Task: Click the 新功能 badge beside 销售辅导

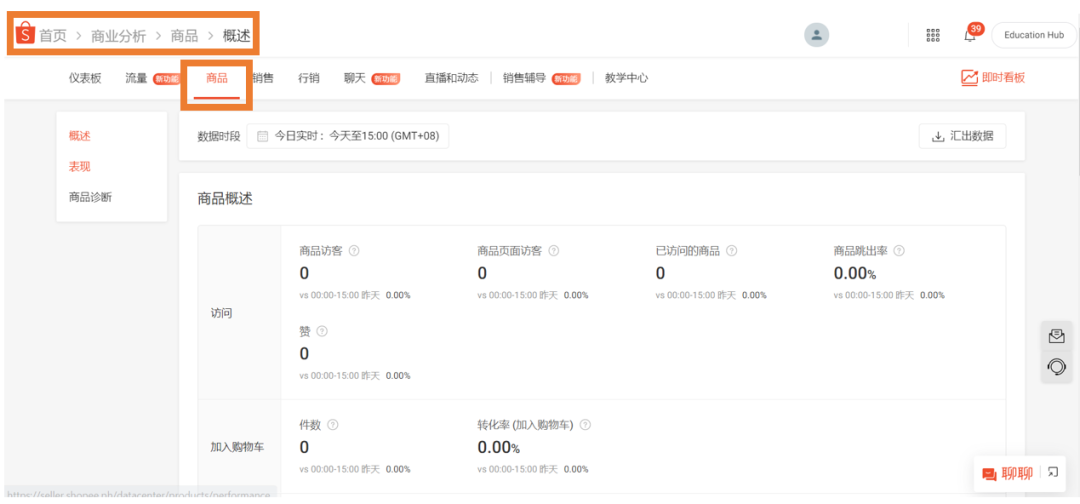Action: pos(566,78)
